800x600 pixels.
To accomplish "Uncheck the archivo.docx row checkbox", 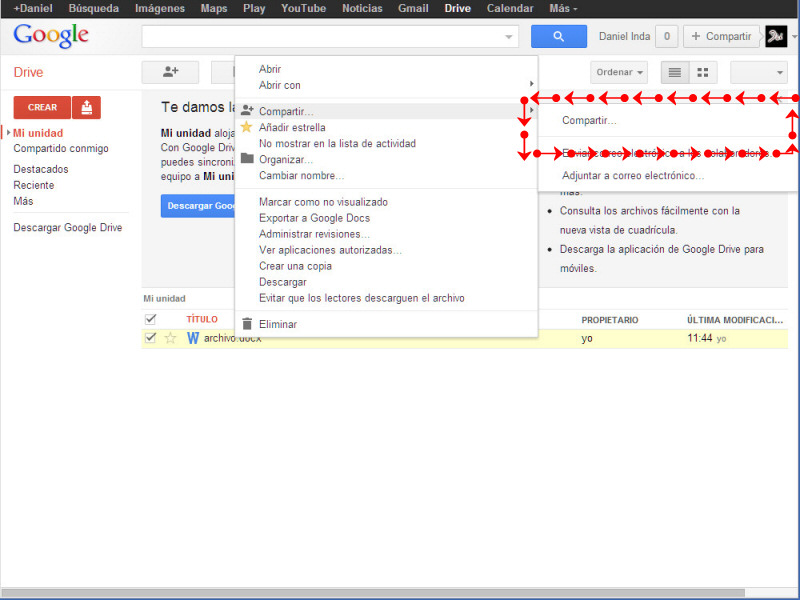I will pyautogui.click(x=150, y=337).
